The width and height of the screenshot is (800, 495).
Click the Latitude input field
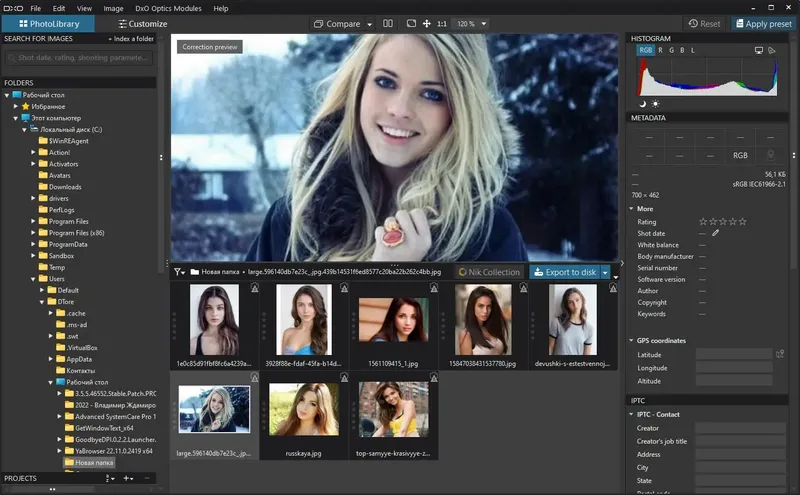point(734,354)
